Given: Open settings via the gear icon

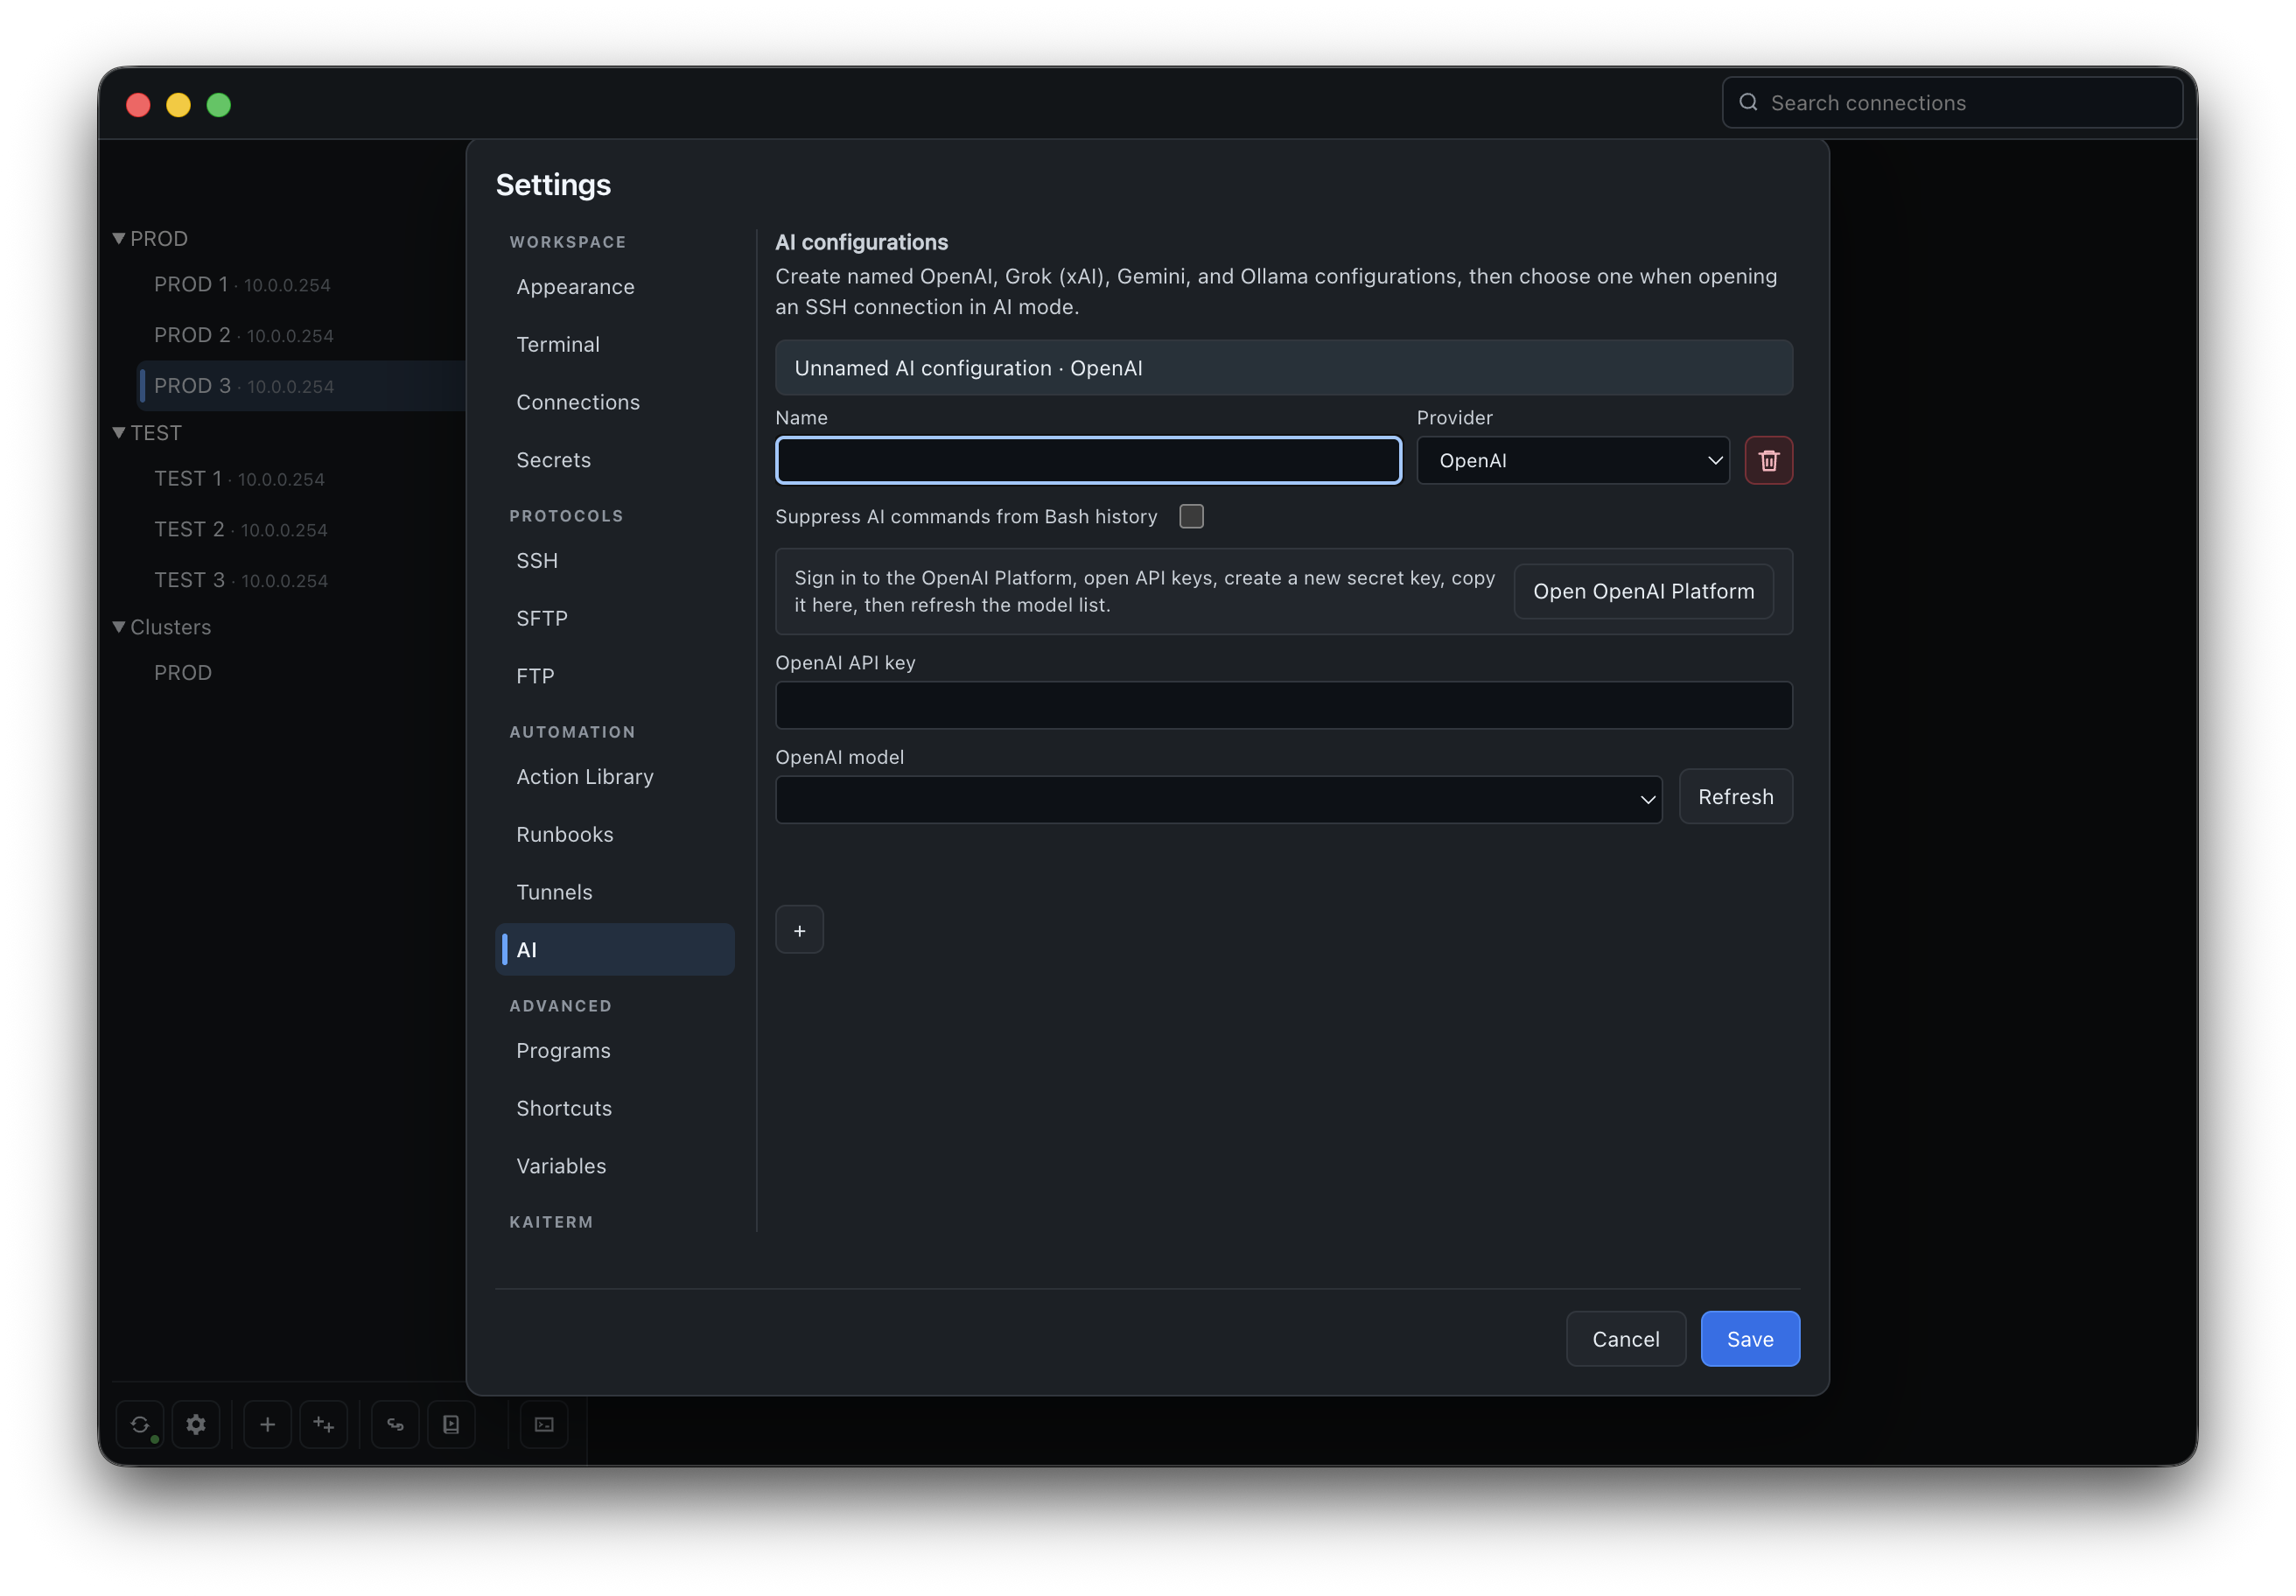Looking at the screenshot, I should [196, 1424].
